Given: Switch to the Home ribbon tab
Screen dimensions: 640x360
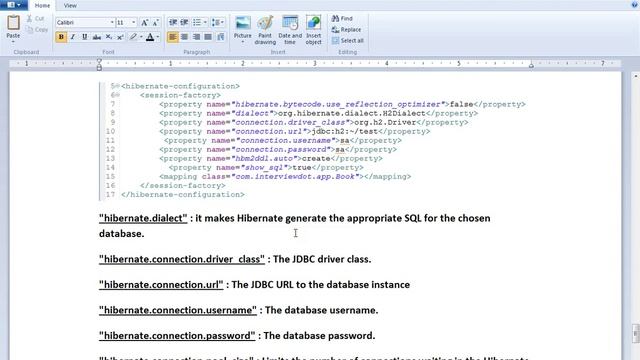Looking at the screenshot, I should click(42, 5).
